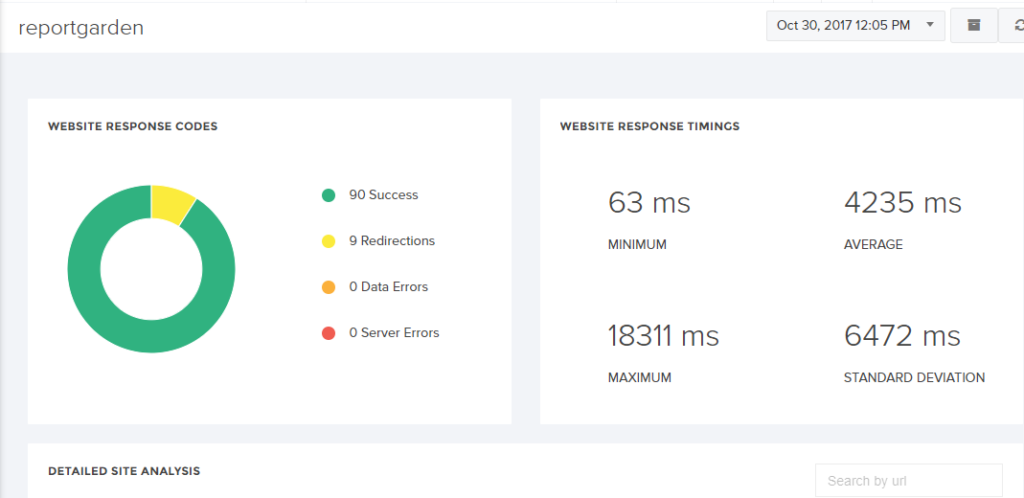Click the reportgarden page title
The height and width of the screenshot is (498, 1024).
coord(81,27)
